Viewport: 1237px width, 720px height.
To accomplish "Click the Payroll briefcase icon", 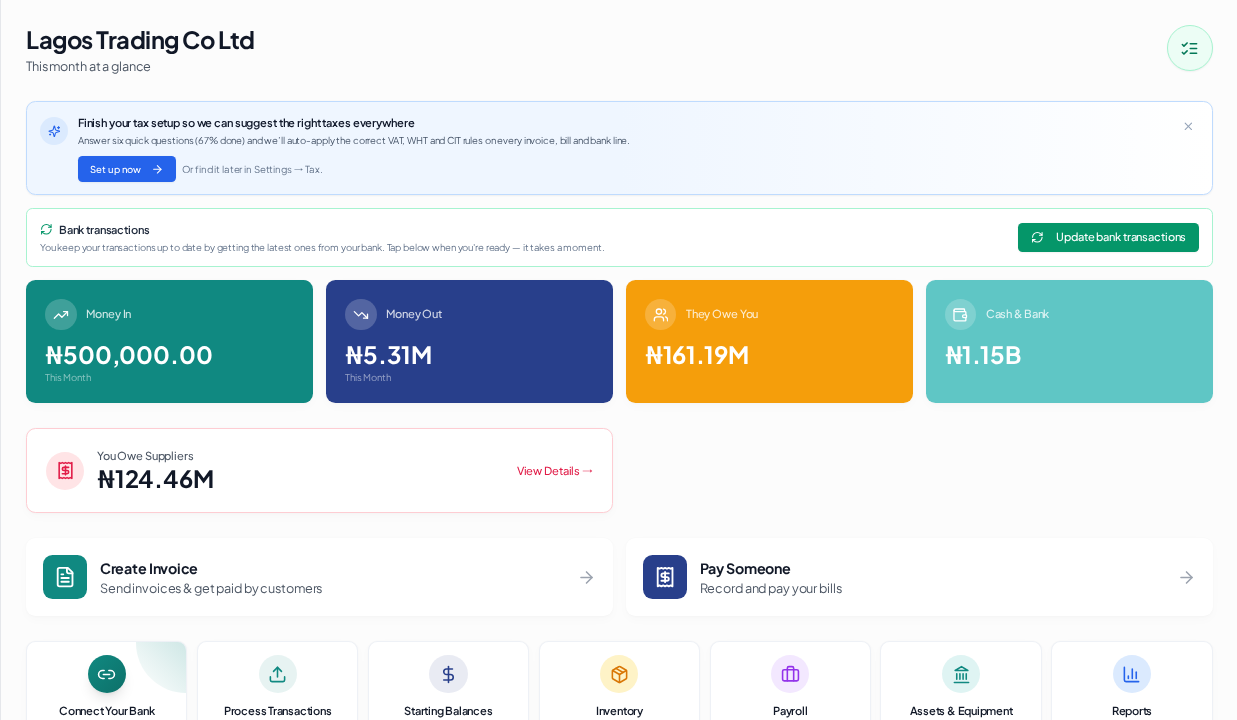I will click(790, 674).
